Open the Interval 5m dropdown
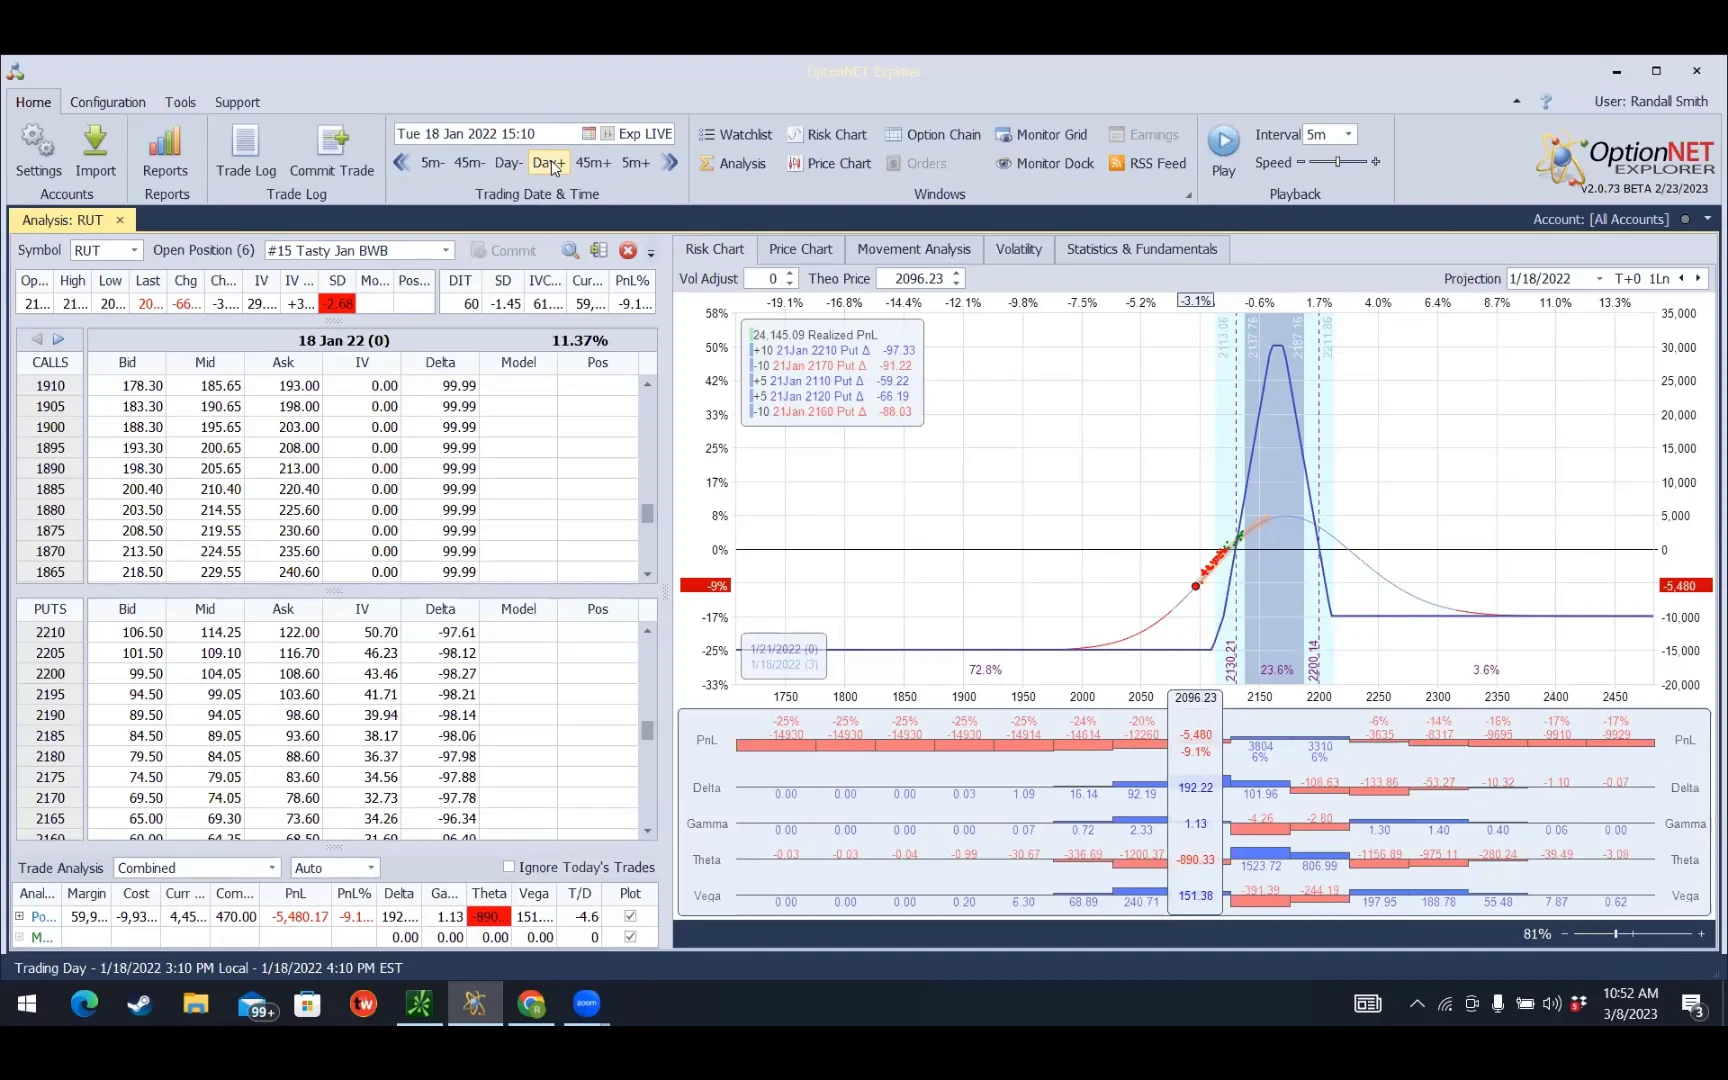 1349,134
